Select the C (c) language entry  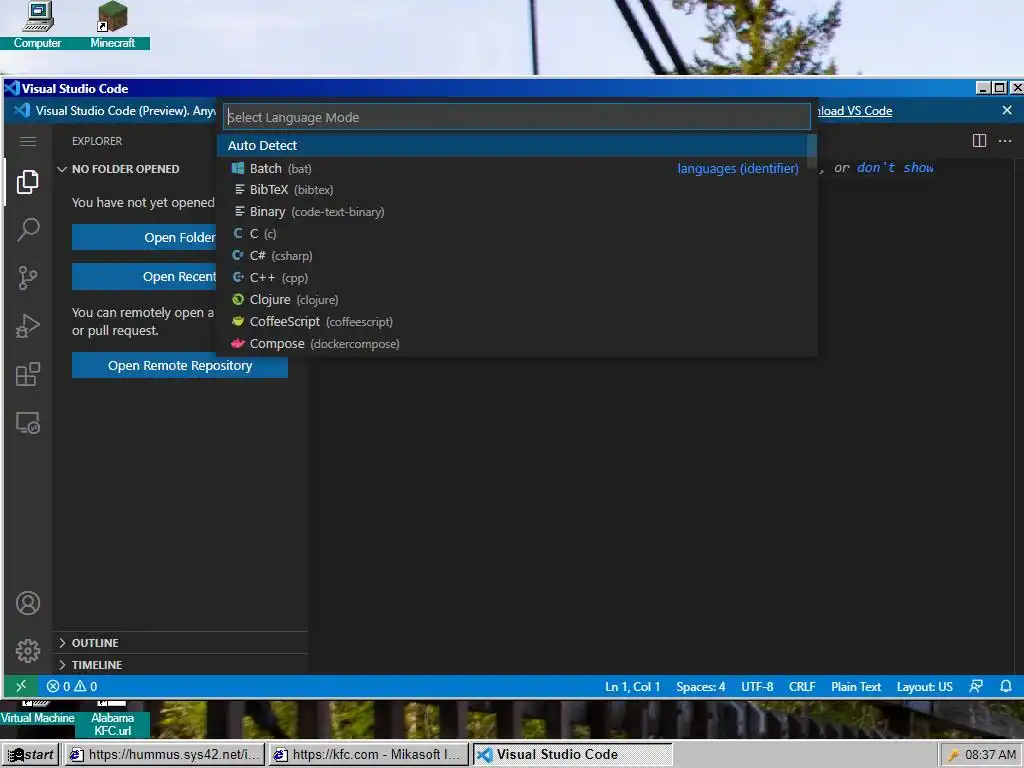[x=513, y=234]
